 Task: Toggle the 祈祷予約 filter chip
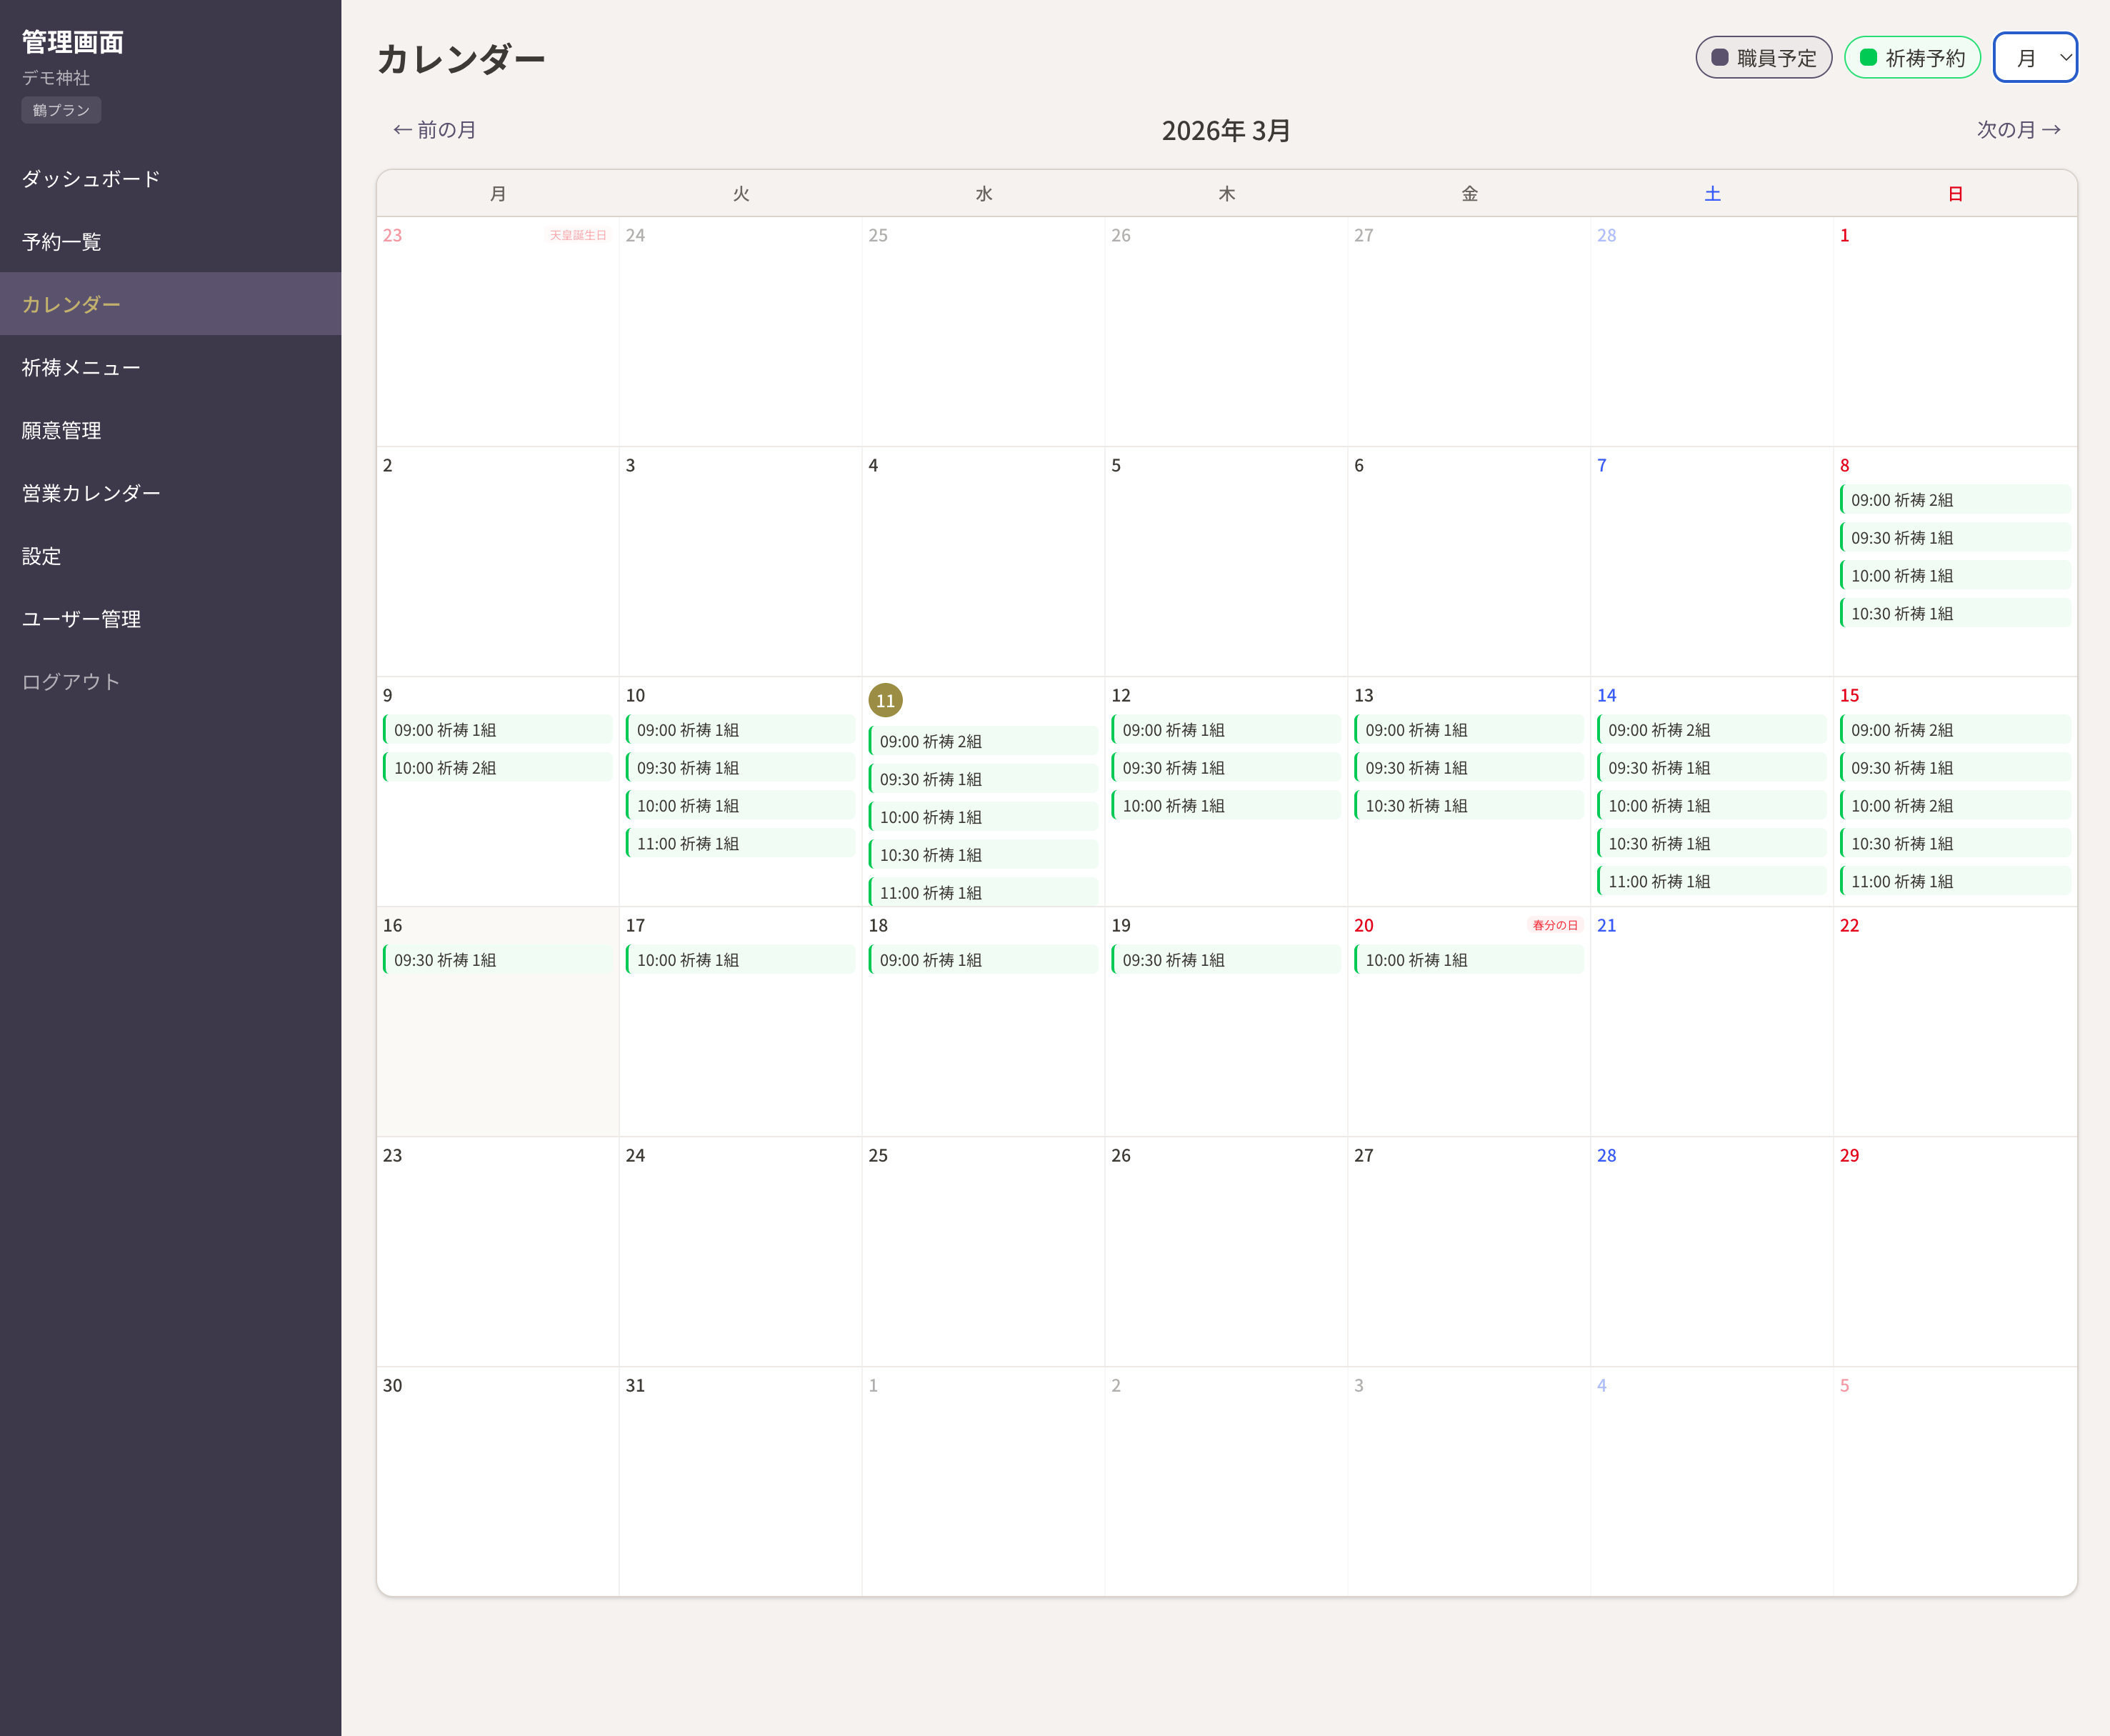(x=1911, y=58)
